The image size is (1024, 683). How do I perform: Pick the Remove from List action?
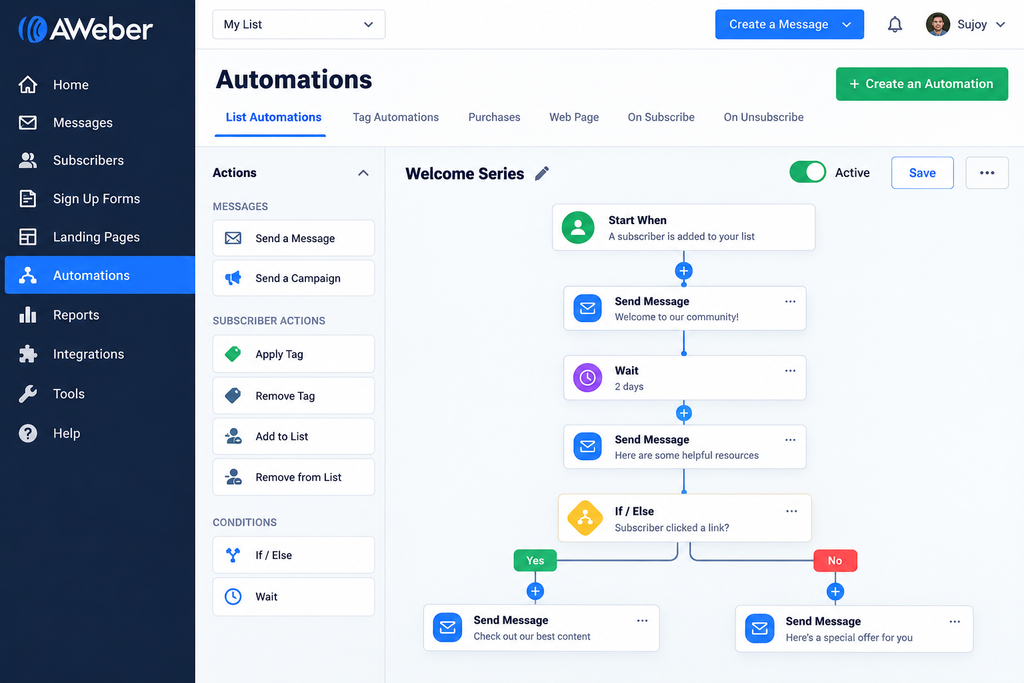point(293,477)
